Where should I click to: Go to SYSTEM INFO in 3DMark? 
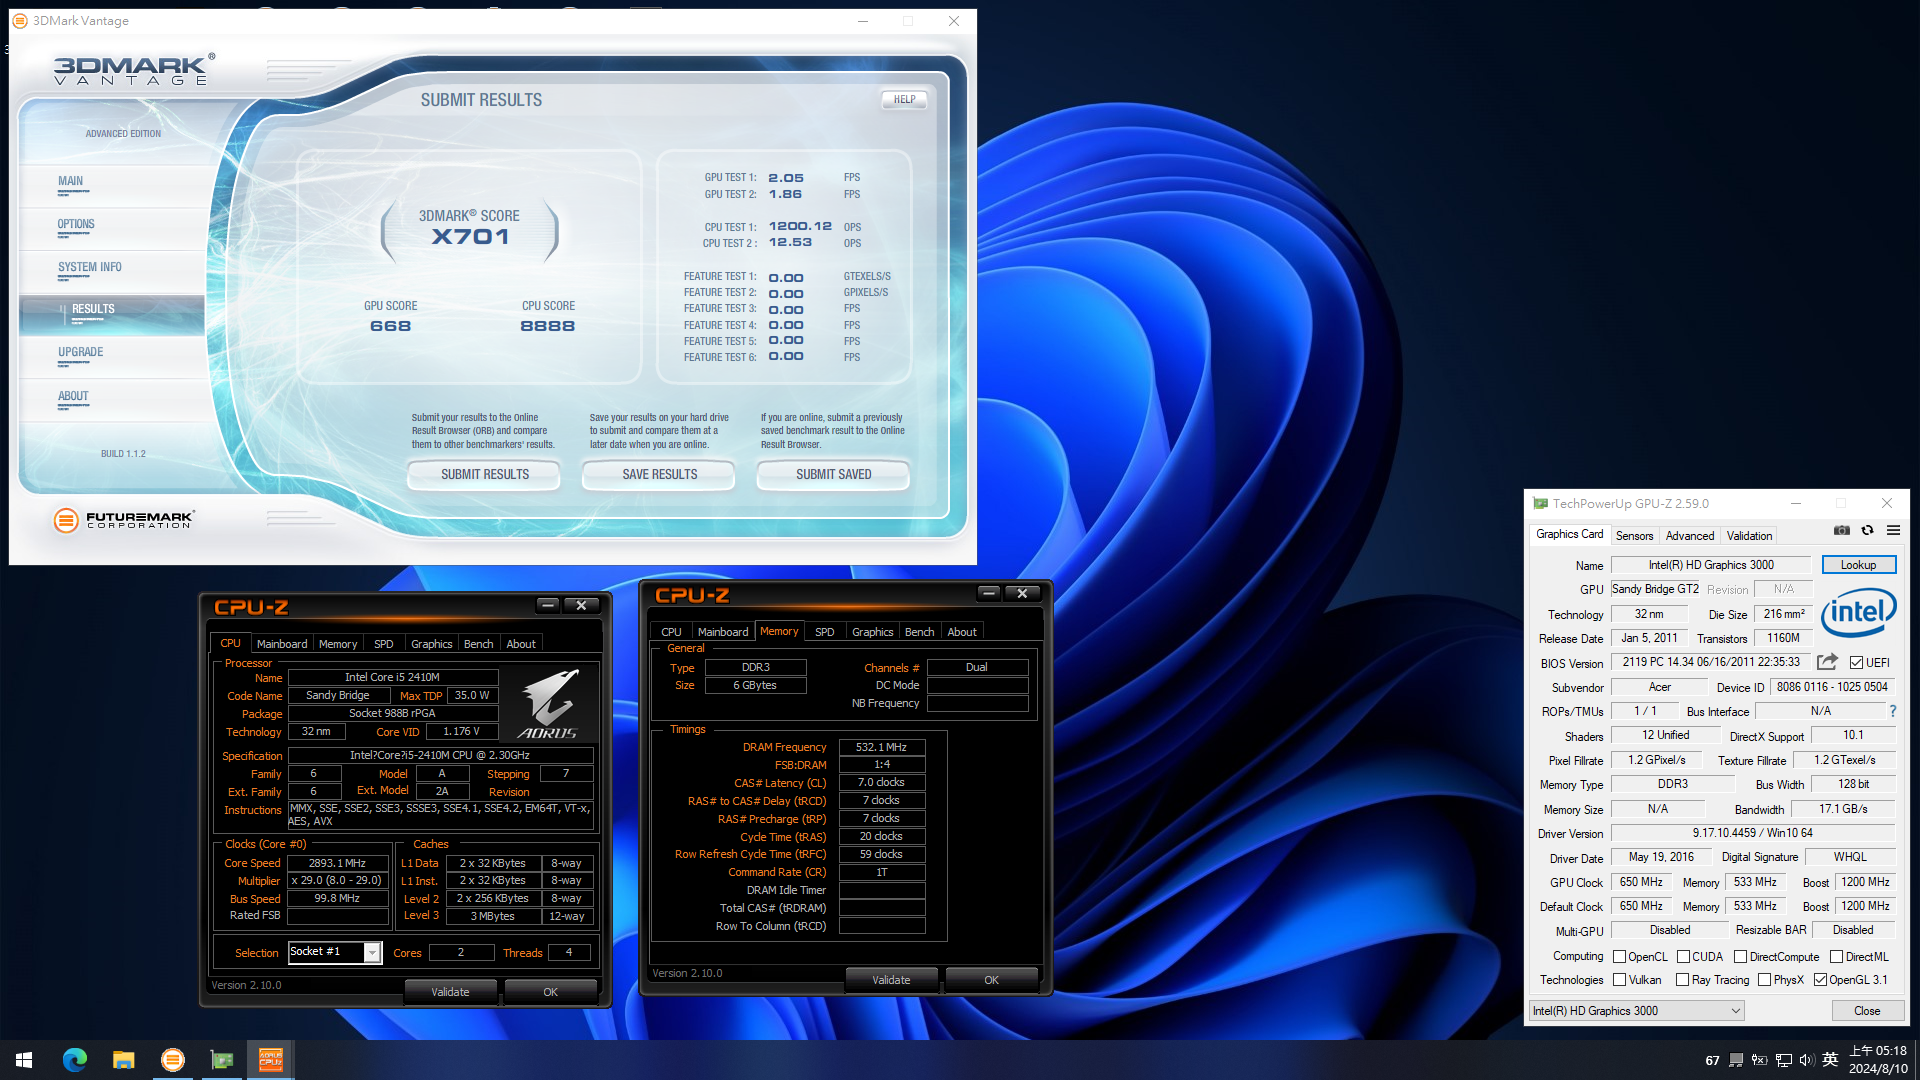[x=90, y=268]
